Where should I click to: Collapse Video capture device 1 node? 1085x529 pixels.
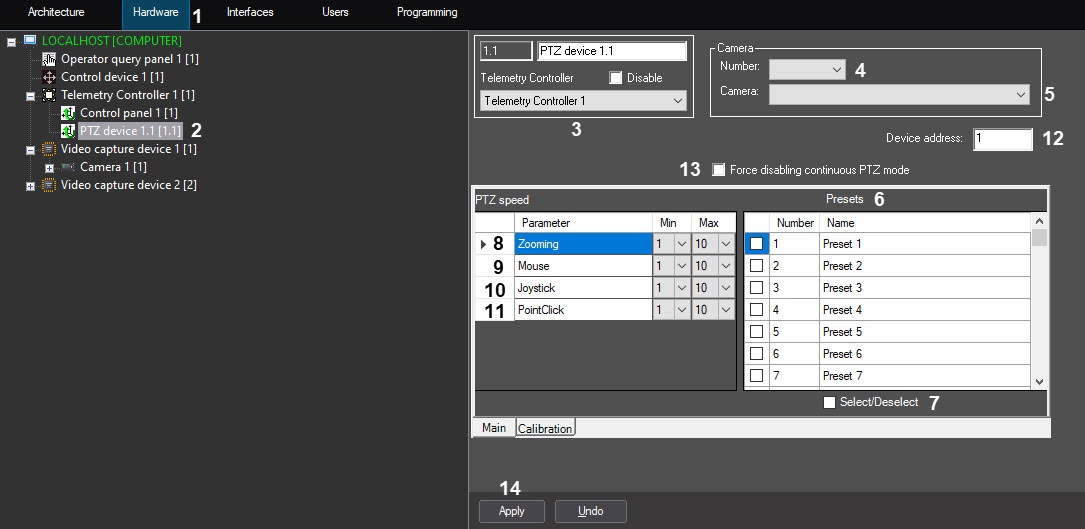click(x=30, y=150)
